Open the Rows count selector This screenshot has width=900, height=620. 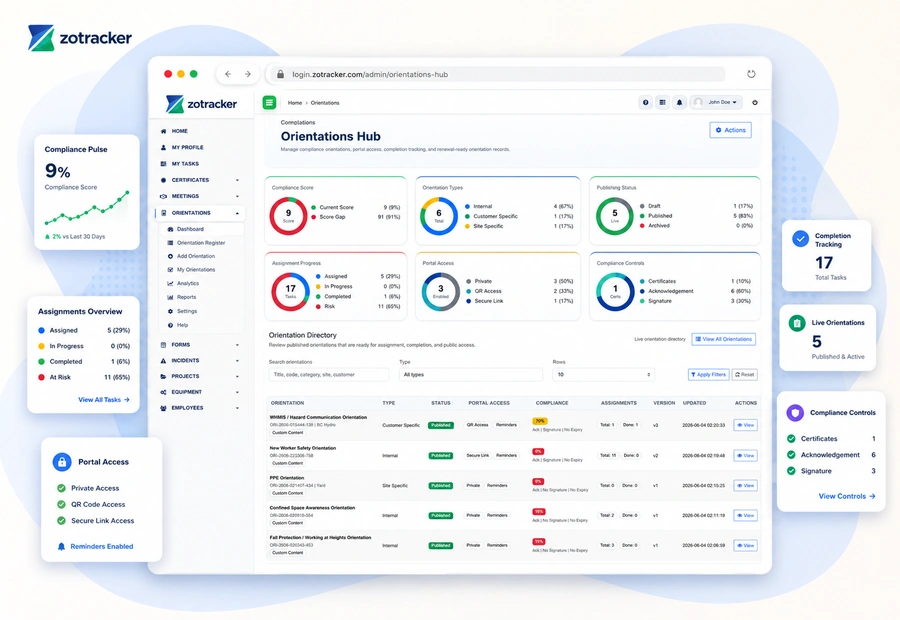603,374
